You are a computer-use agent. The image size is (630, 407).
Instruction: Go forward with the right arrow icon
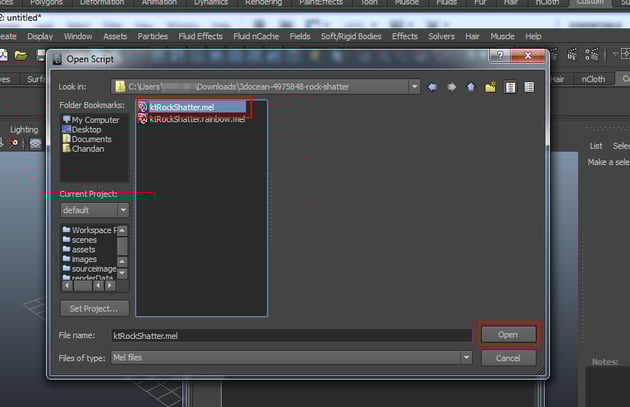coord(452,87)
